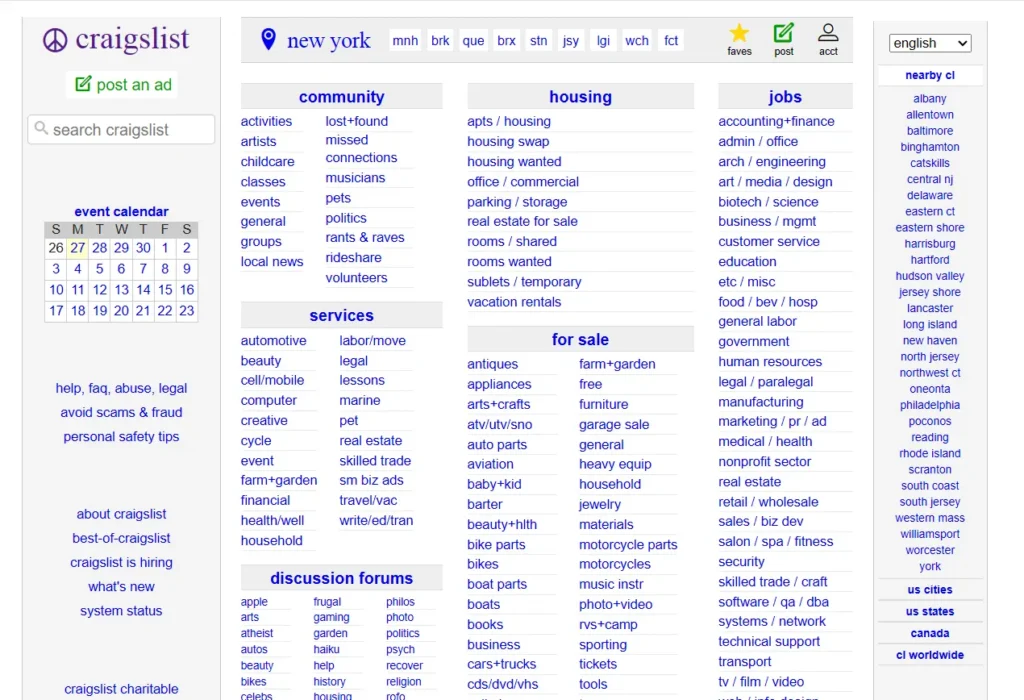The image size is (1024, 700).
Task: Open the frugal discussion forum
Action: tap(327, 602)
